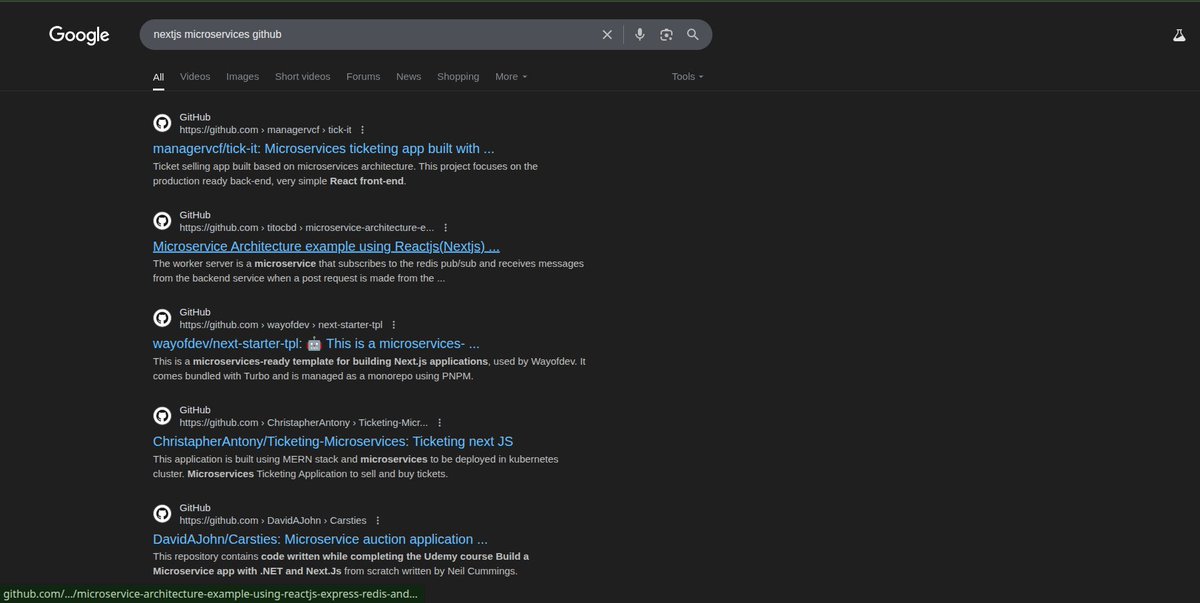Viewport: 1200px width, 603px height.
Task: Click snippet 'This is a microservices-ready template'
Action: pyautogui.click(x=369, y=369)
